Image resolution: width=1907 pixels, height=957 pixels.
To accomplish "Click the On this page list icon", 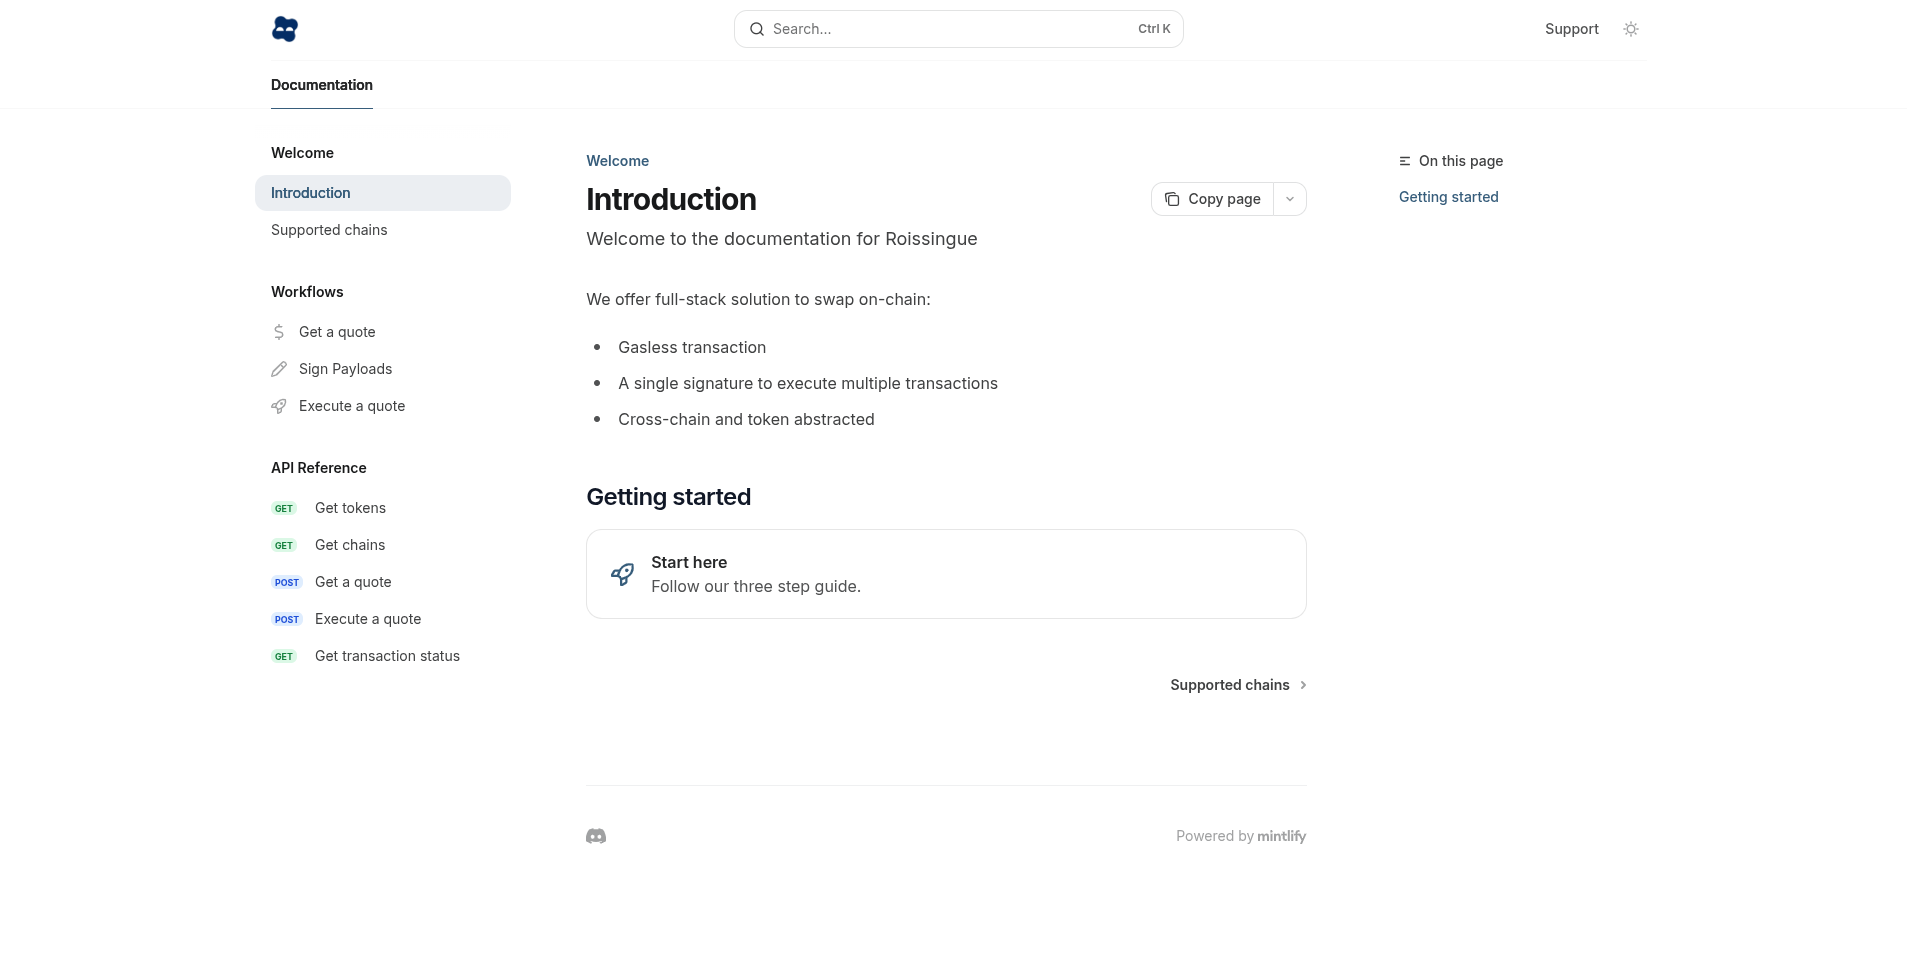I will point(1404,161).
